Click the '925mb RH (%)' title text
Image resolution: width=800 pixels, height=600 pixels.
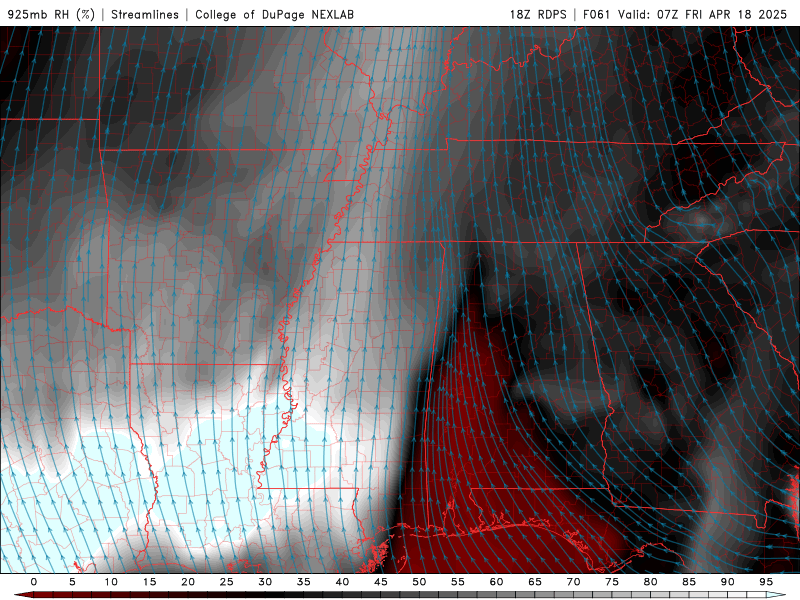(x=52, y=14)
